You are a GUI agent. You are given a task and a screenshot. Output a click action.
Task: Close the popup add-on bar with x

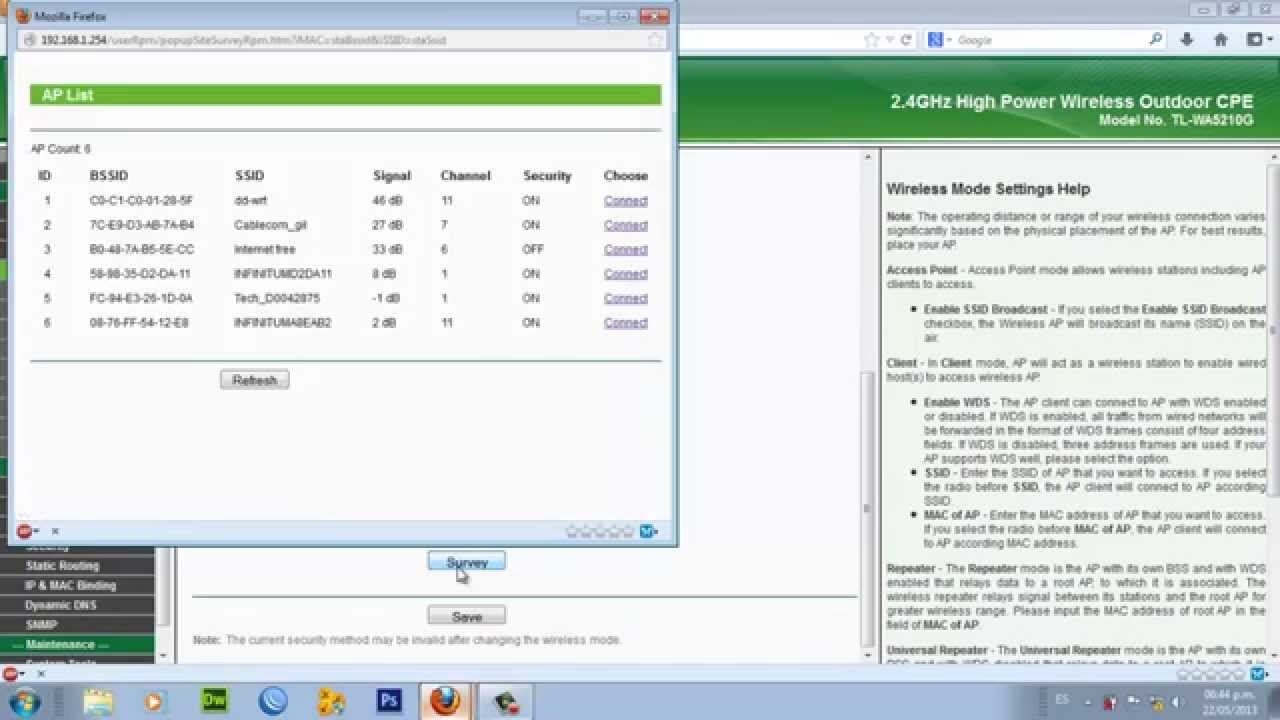pos(55,531)
